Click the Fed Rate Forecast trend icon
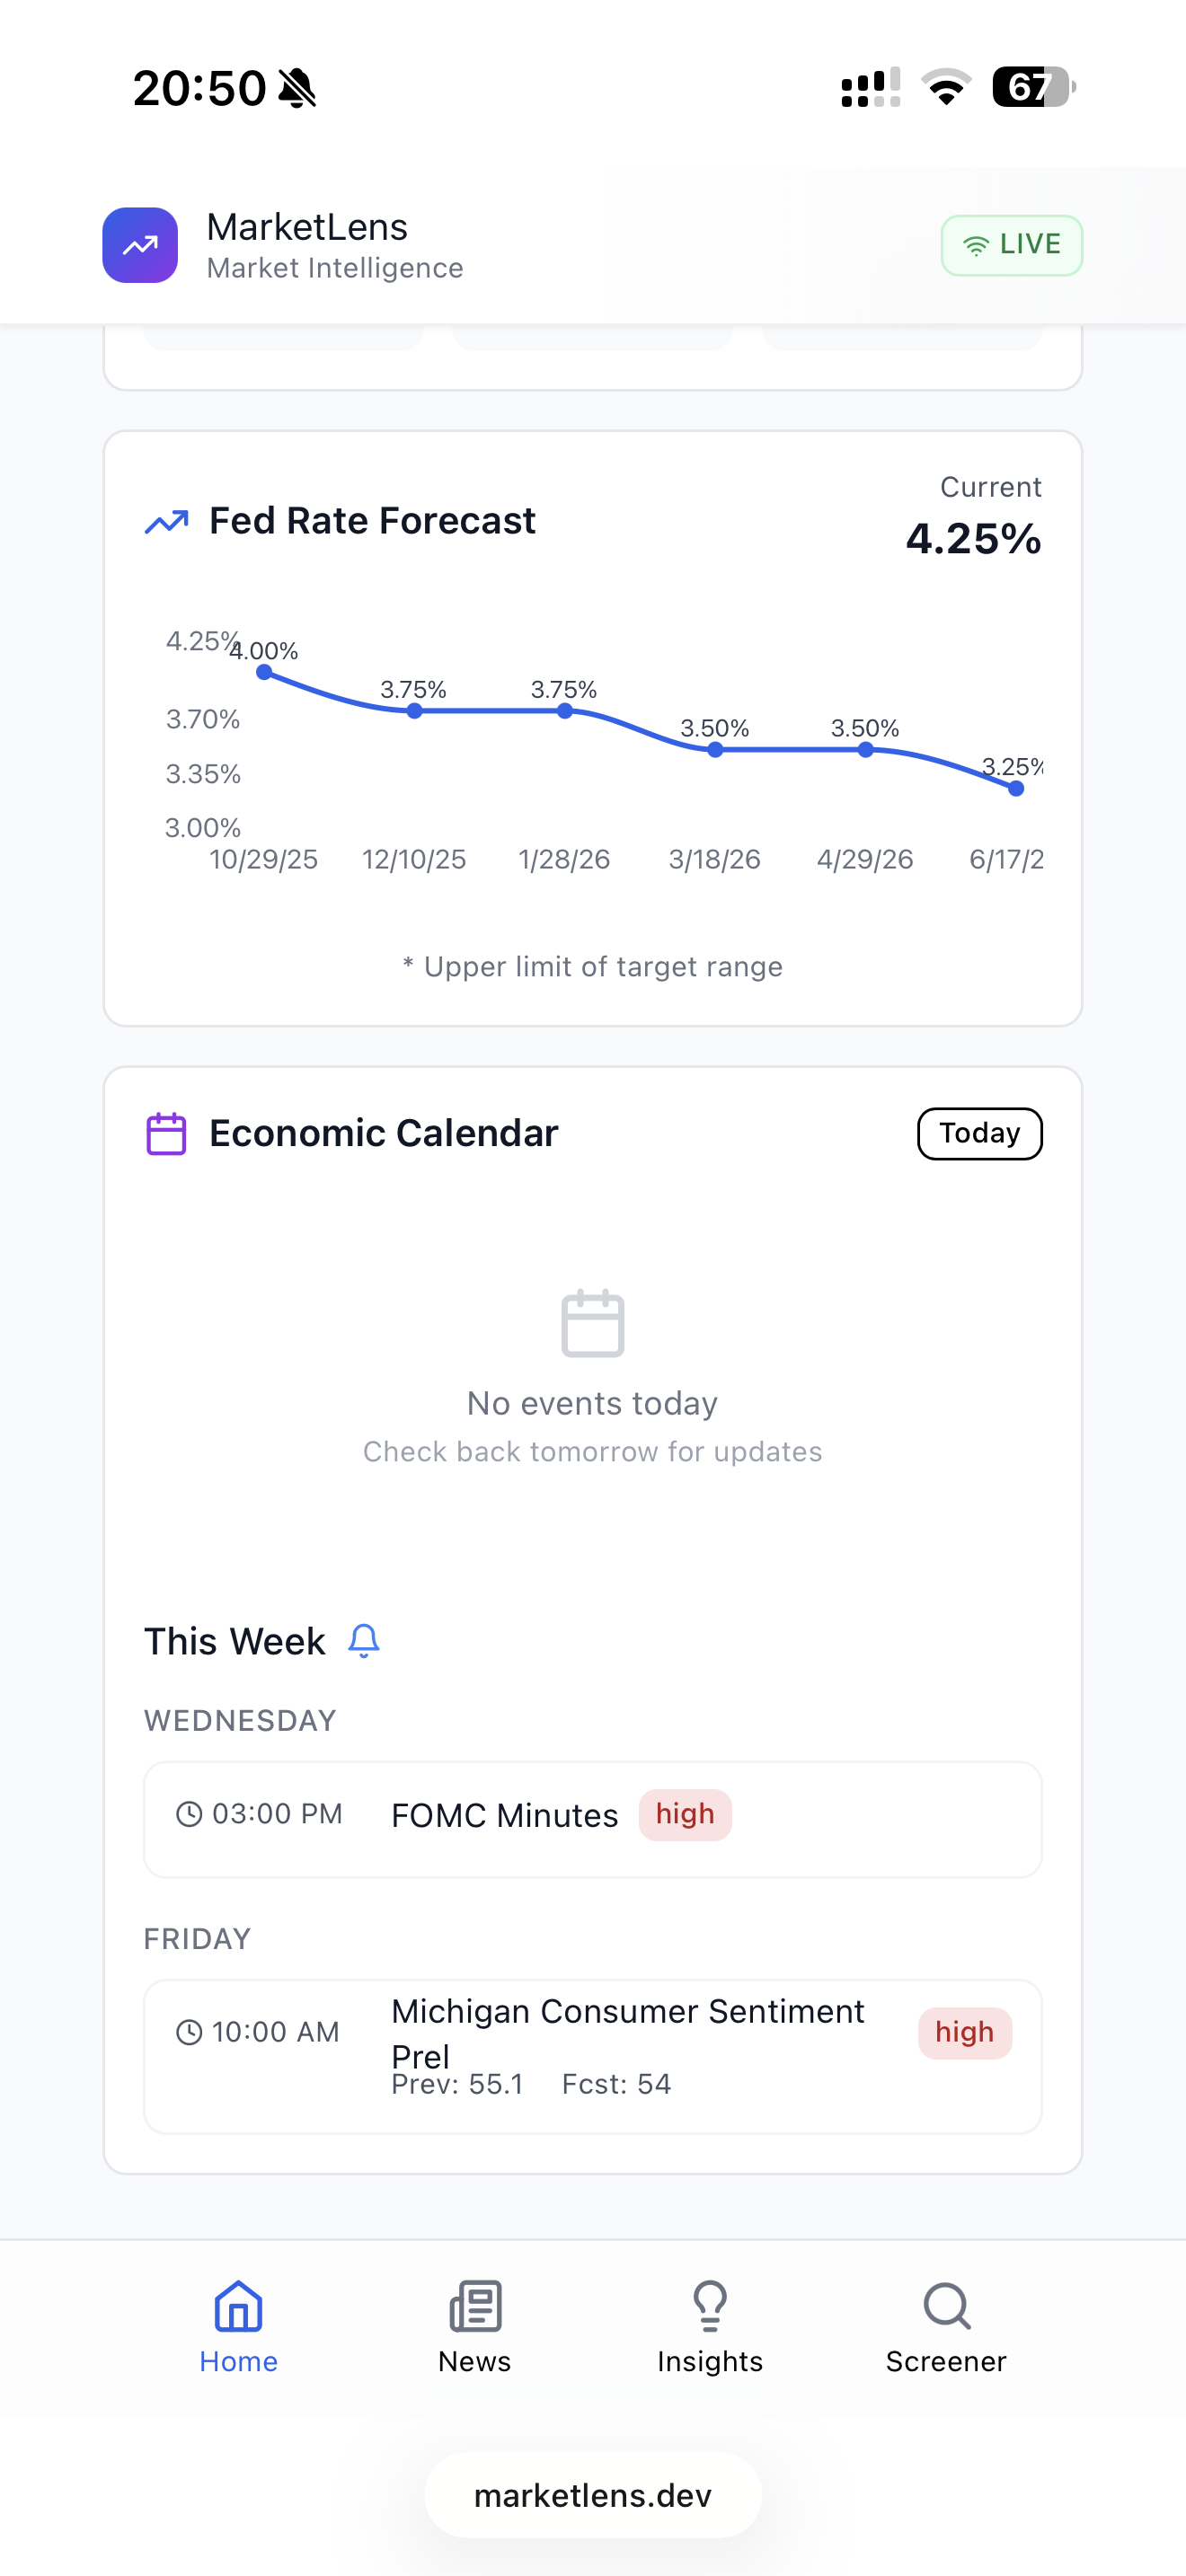 coord(166,522)
